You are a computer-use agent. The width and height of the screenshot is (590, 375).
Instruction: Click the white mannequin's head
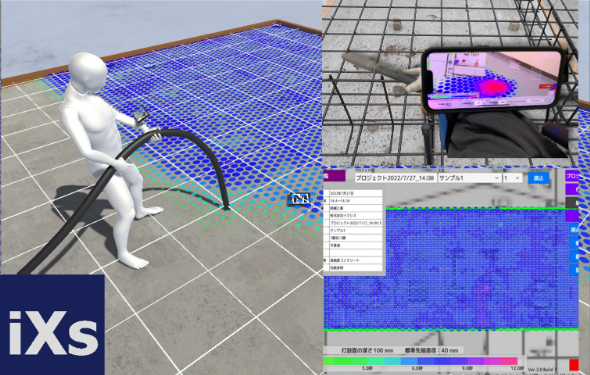(x=88, y=70)
